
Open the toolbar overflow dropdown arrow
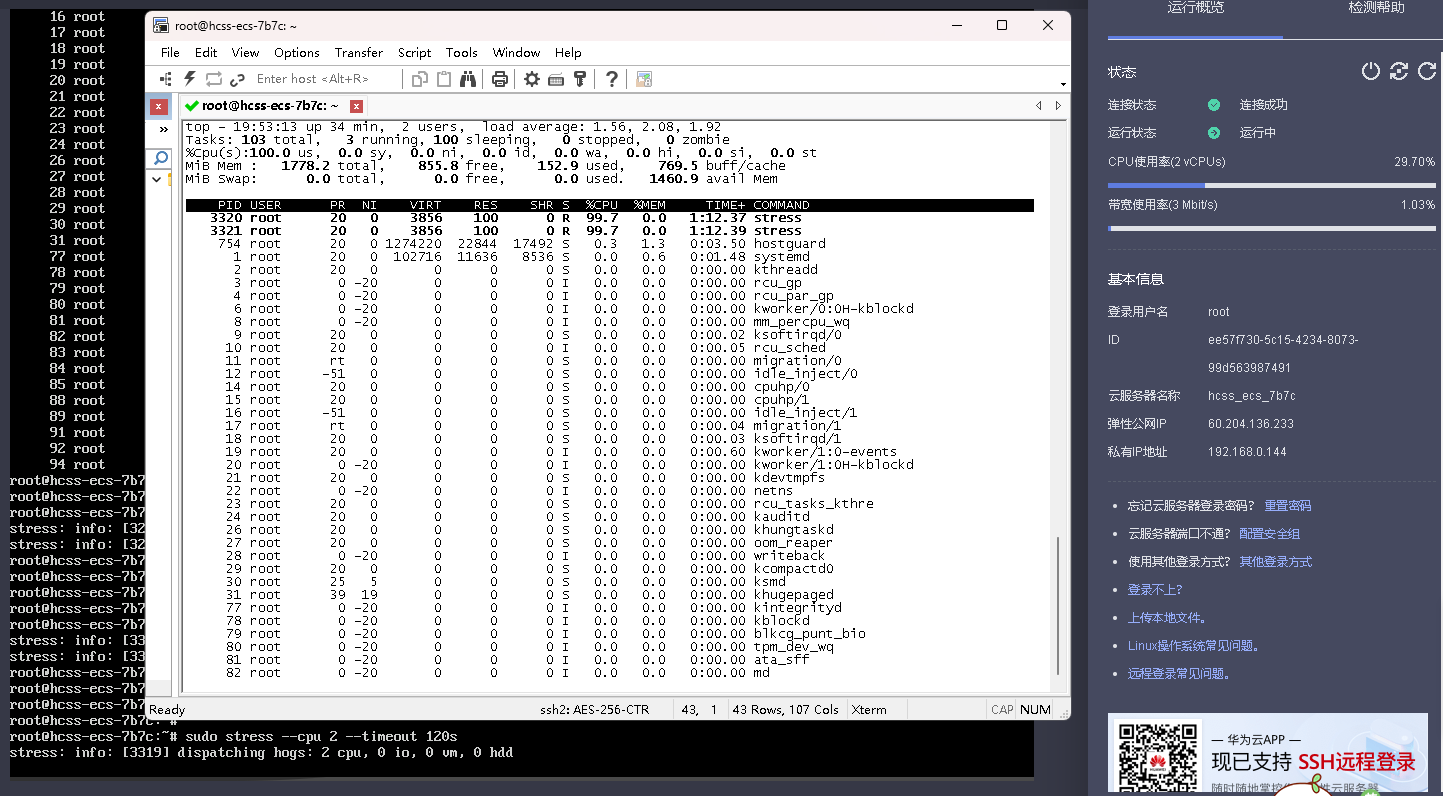1063,84
